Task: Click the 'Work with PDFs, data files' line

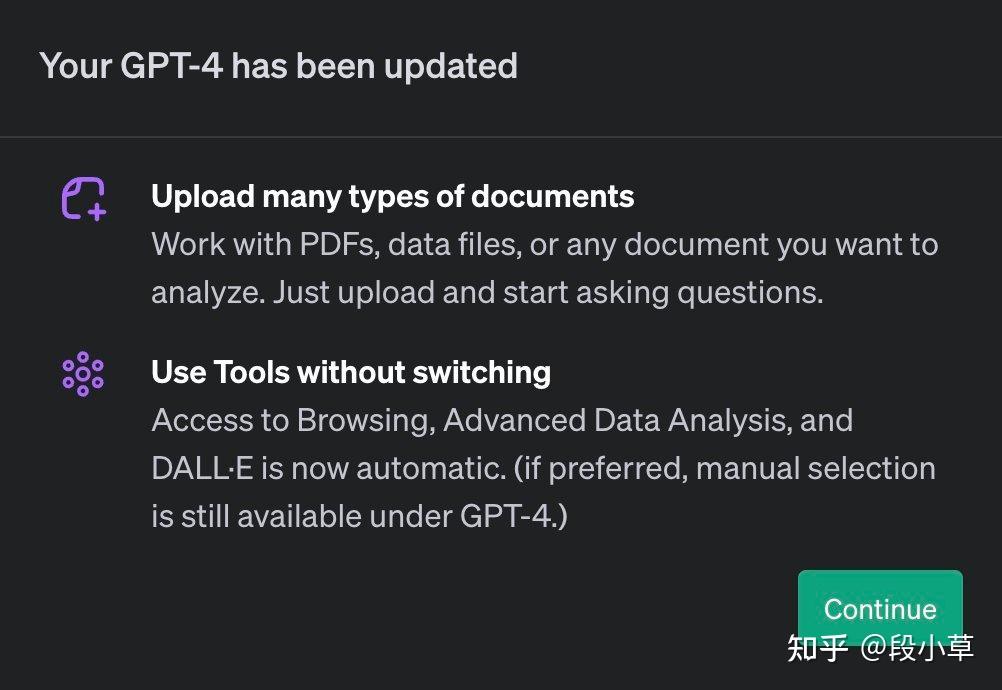Action: (544, 244)
